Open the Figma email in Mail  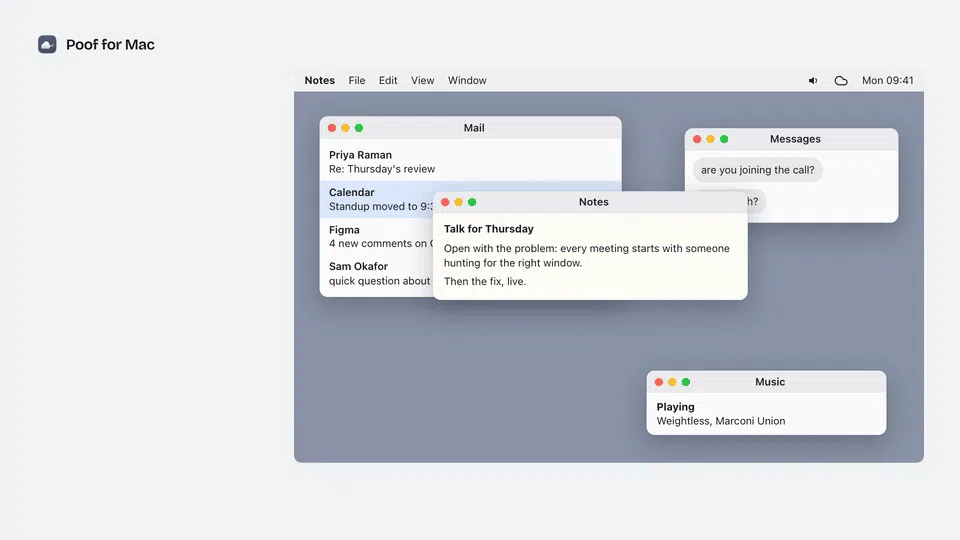pyautogui.click(x=377, y=236)
